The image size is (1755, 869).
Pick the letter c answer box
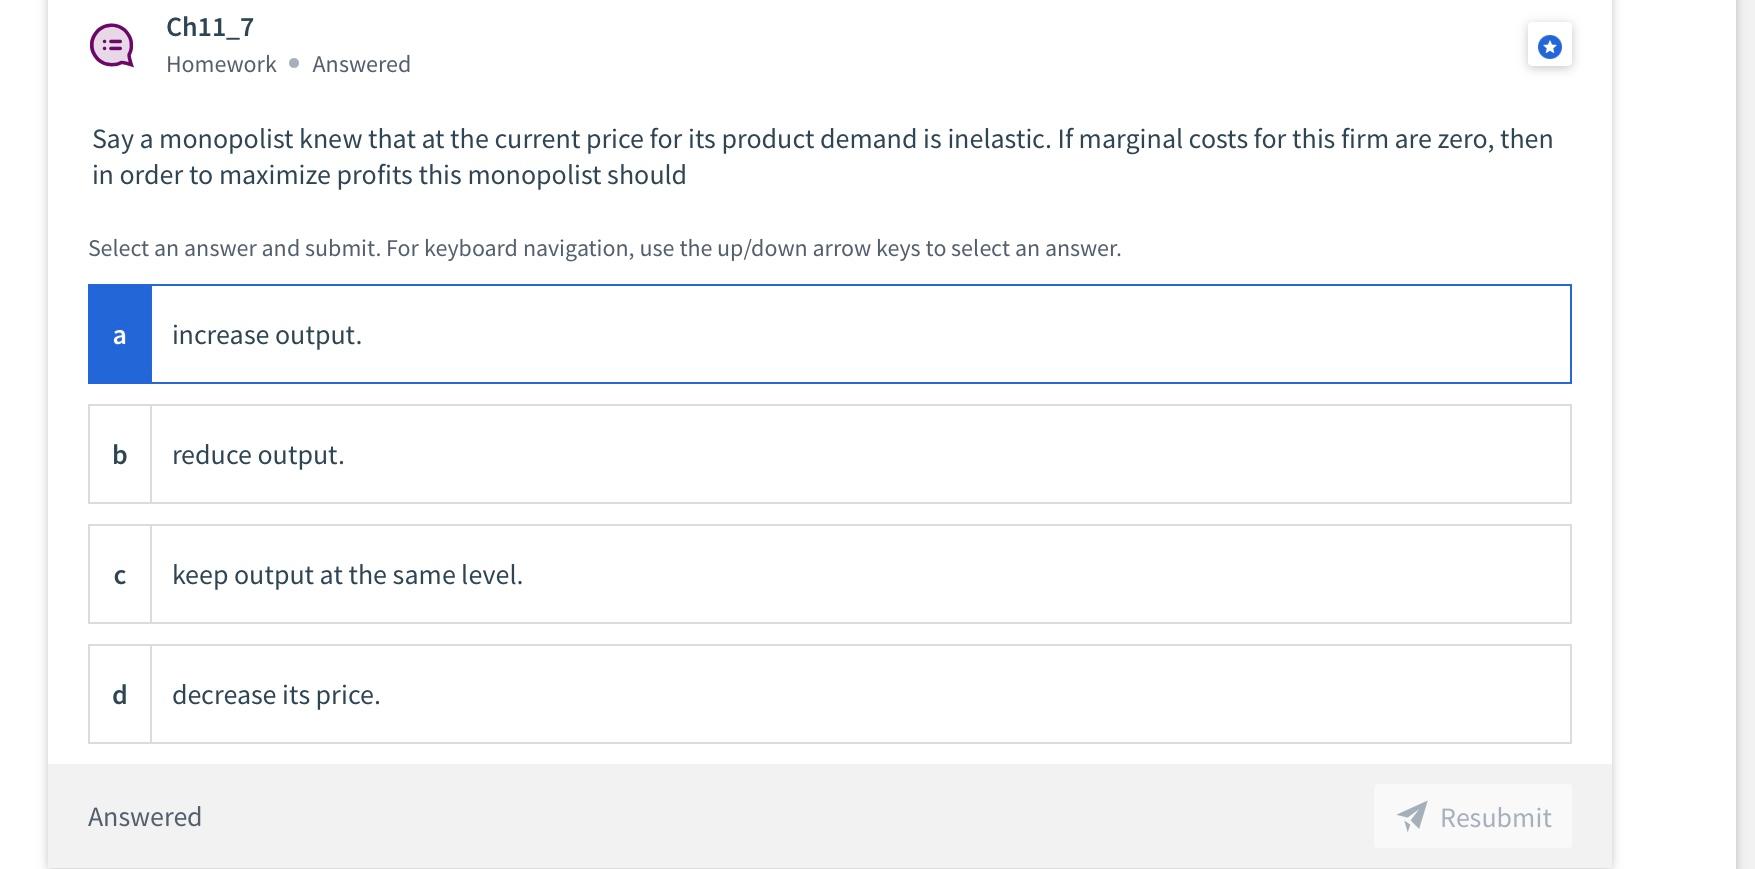(120, 574)
